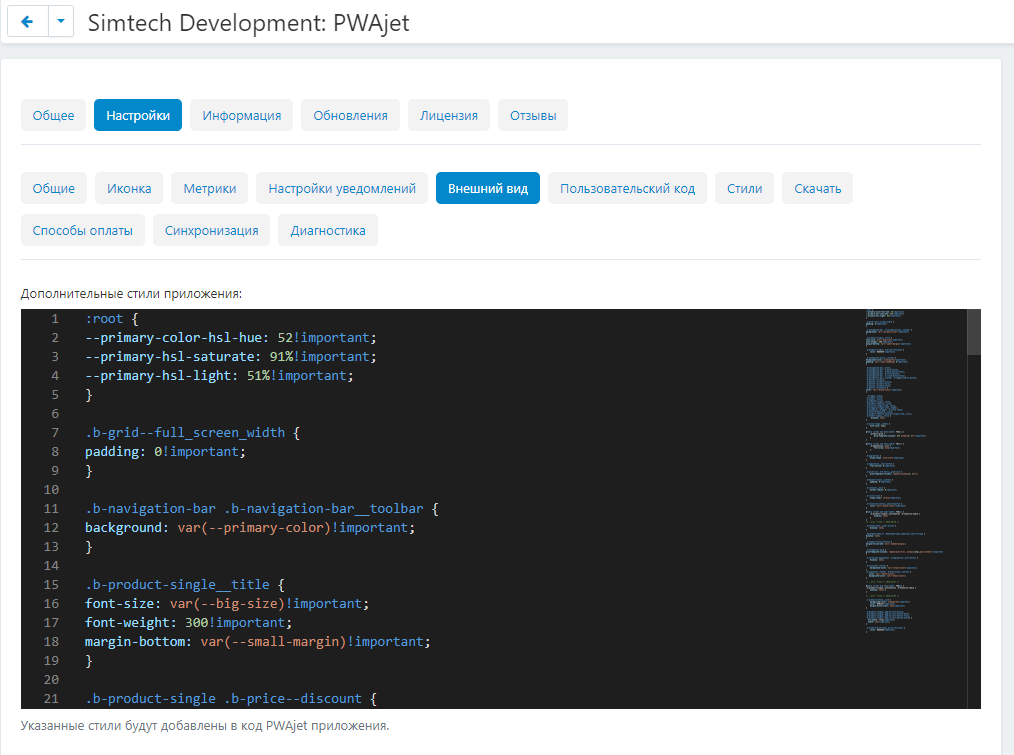
Task: Click the ':root {' line in editor
Action: [x=112, y=318]
